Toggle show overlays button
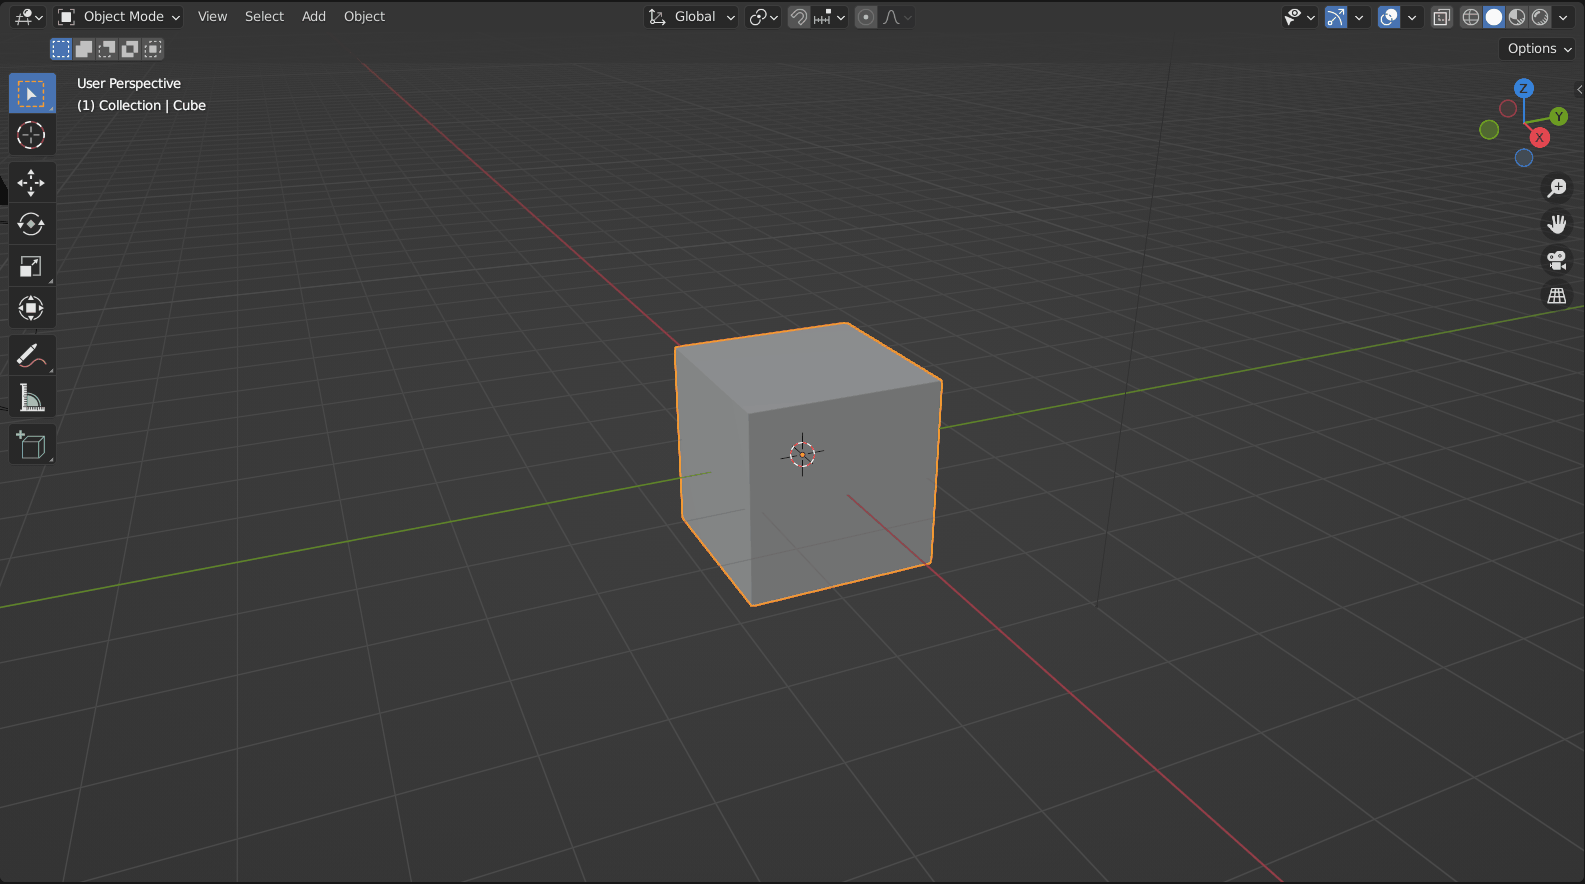1585x884 pixels. click(1389, 17)
